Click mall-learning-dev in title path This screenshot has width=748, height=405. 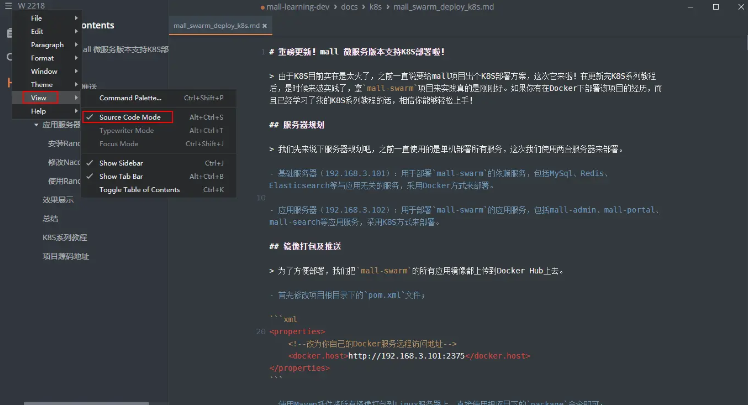[298, 7]
